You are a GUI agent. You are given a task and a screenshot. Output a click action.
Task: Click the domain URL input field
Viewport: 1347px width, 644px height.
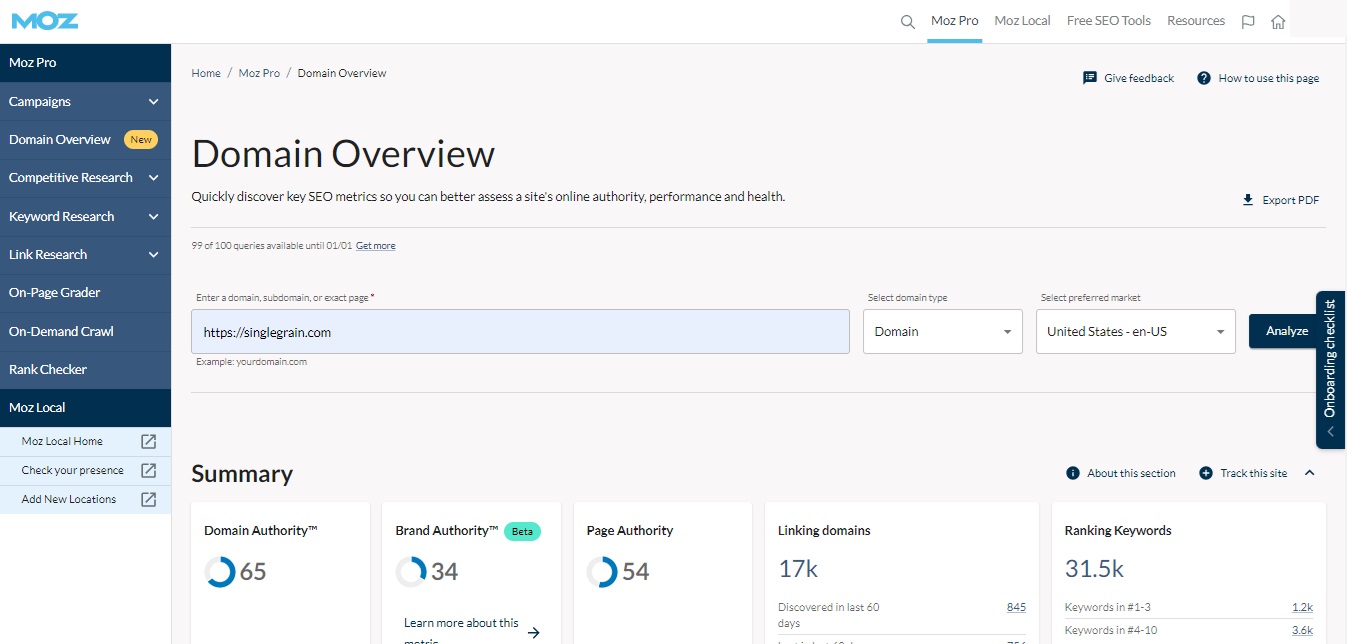[x=520, y=331]
